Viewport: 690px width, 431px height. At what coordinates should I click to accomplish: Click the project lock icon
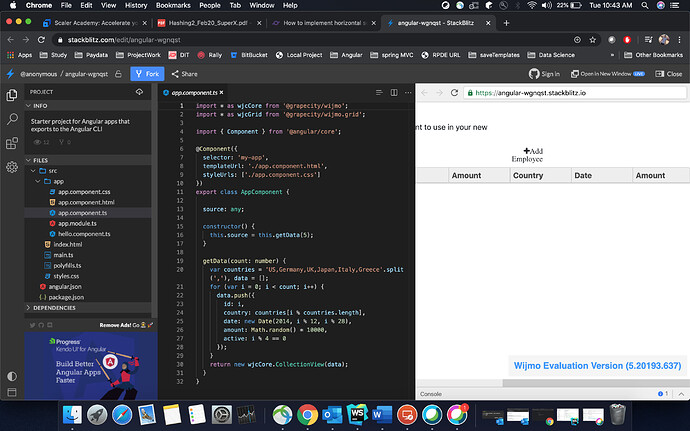coord(118,74)
